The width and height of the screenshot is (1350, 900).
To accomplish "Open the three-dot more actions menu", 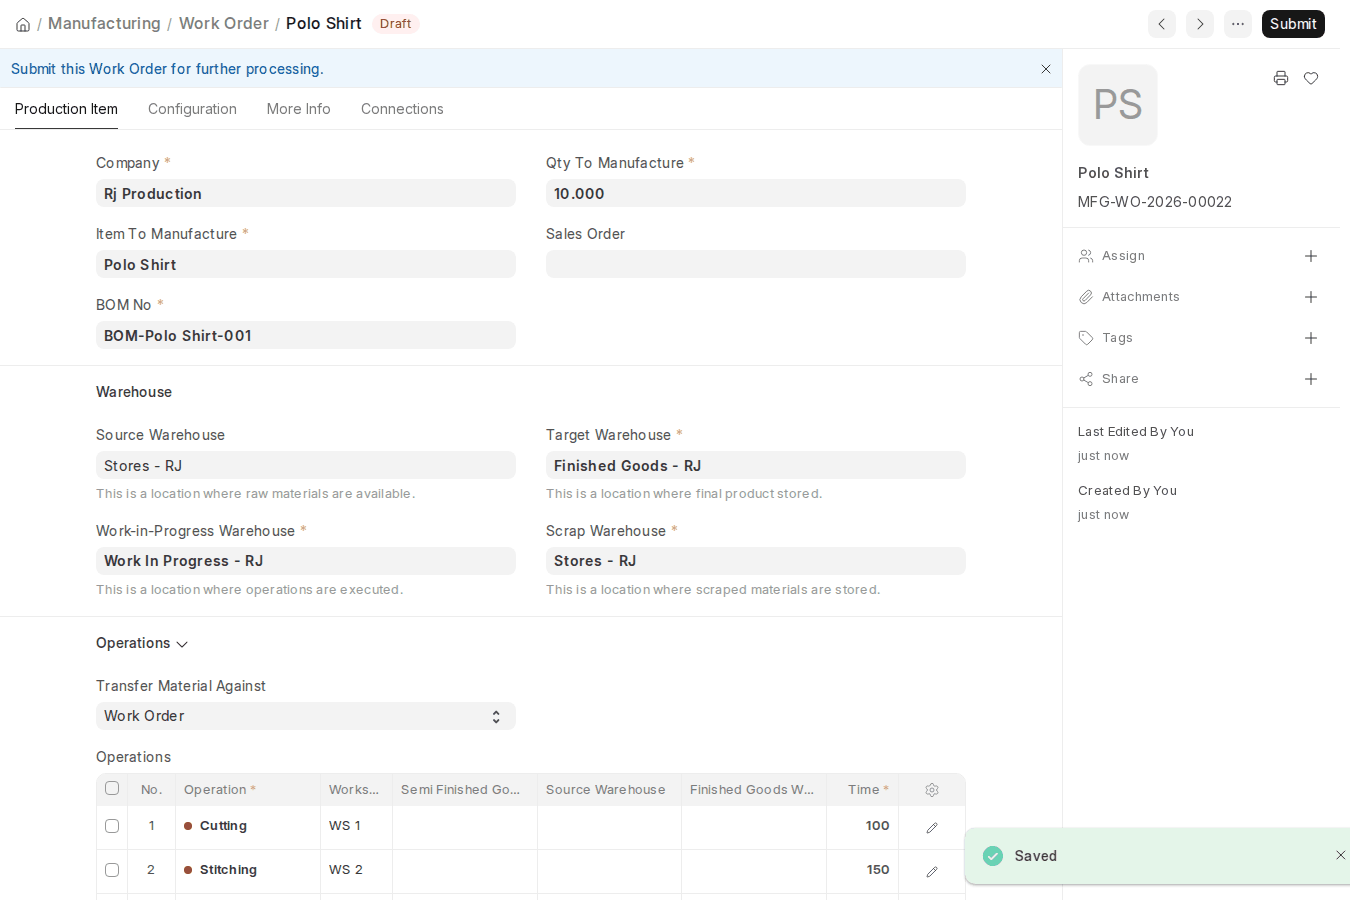I will point(1238,24).
